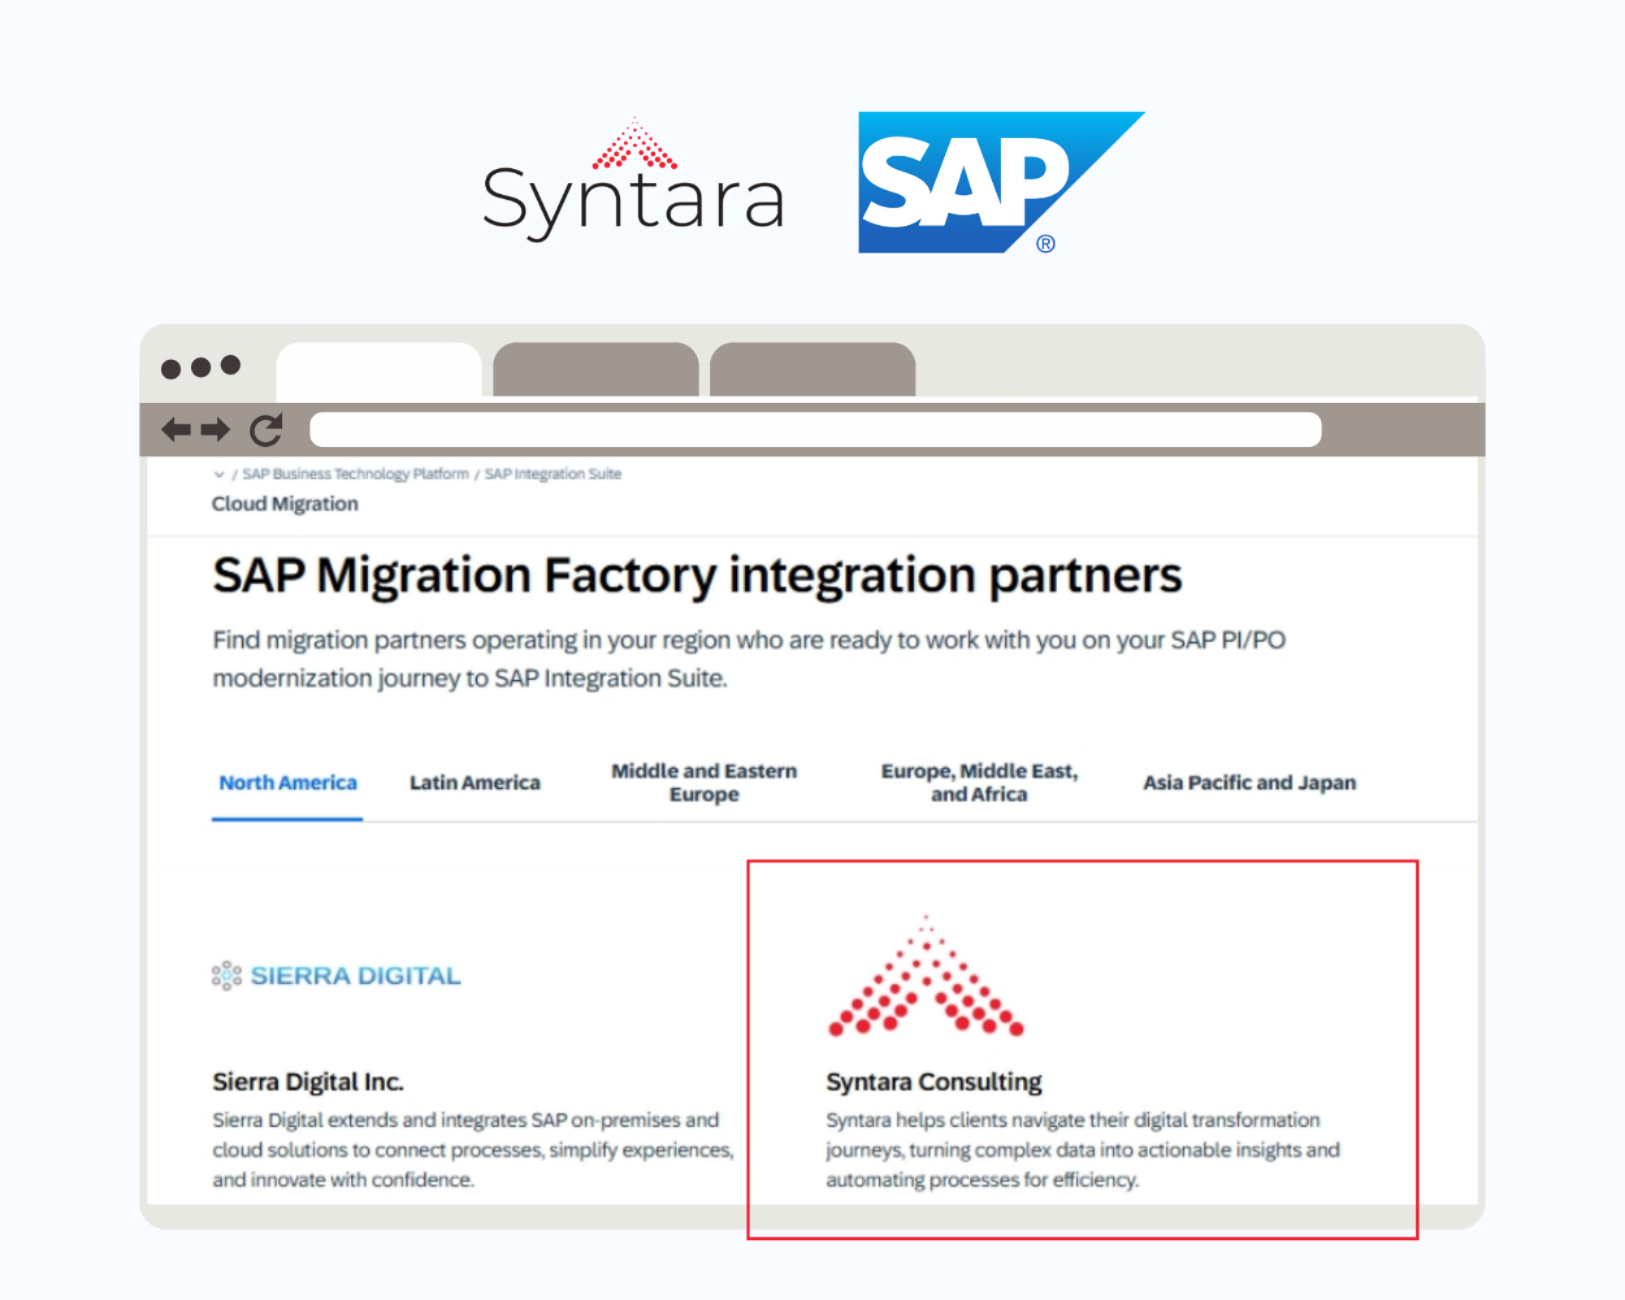Viewport: 1625px width, 1300px height.
Task: Open SAP Integration Suite breadcrumb link
Action: (553, 474)
